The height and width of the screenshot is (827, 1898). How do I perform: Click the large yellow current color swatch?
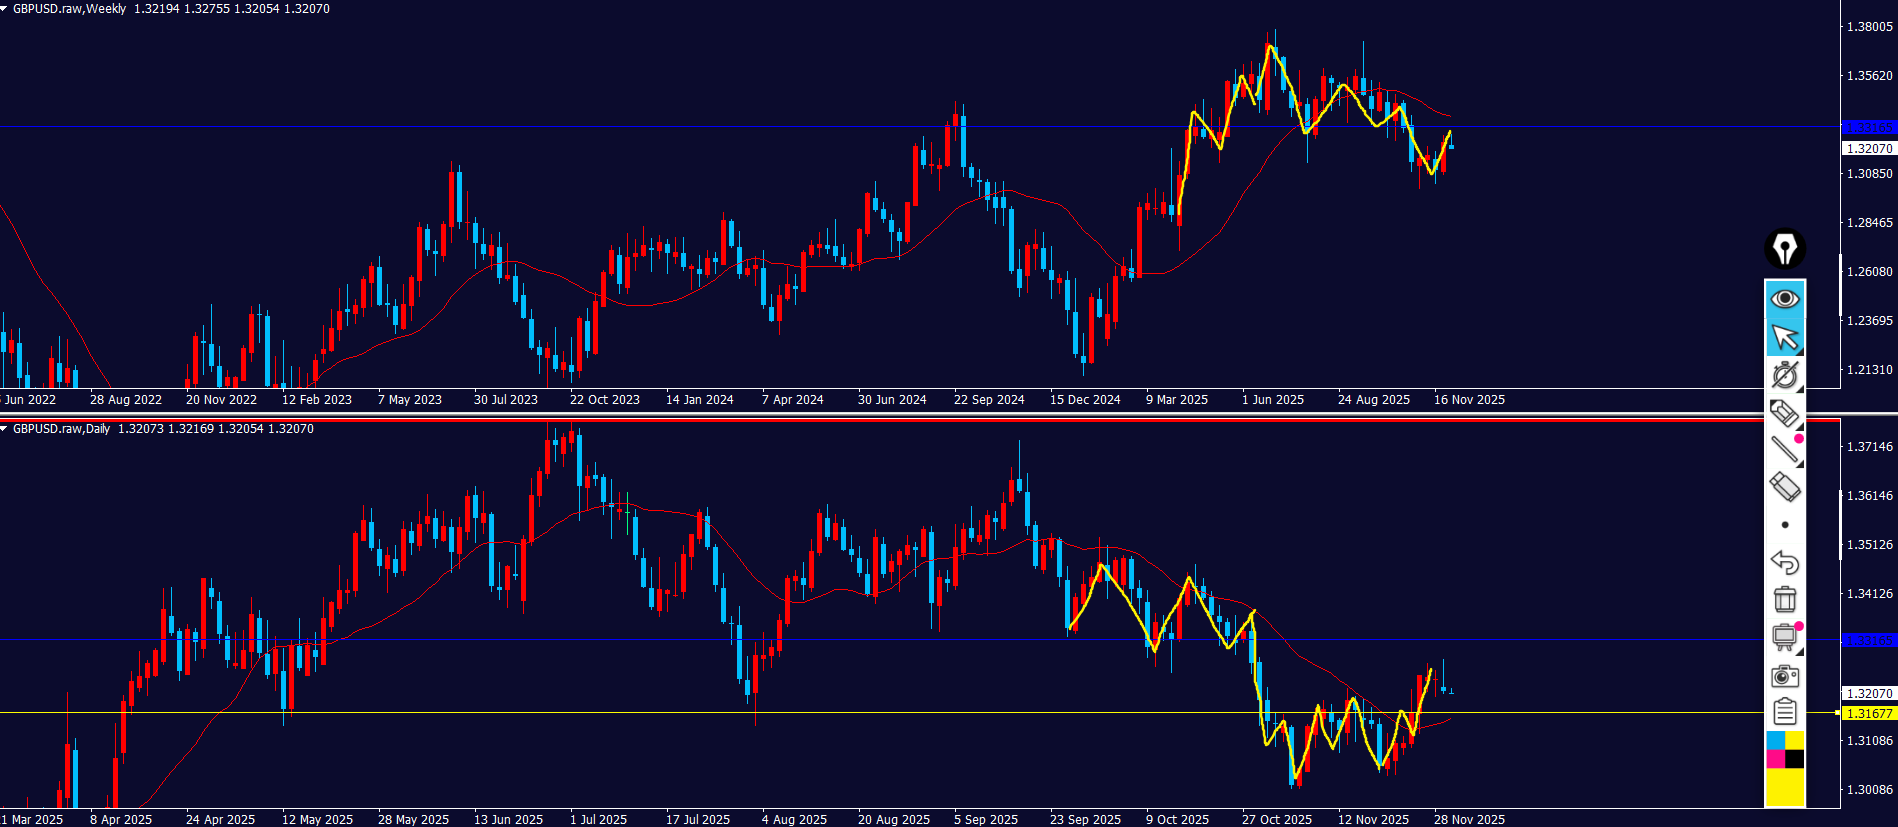pos(1784,787)
